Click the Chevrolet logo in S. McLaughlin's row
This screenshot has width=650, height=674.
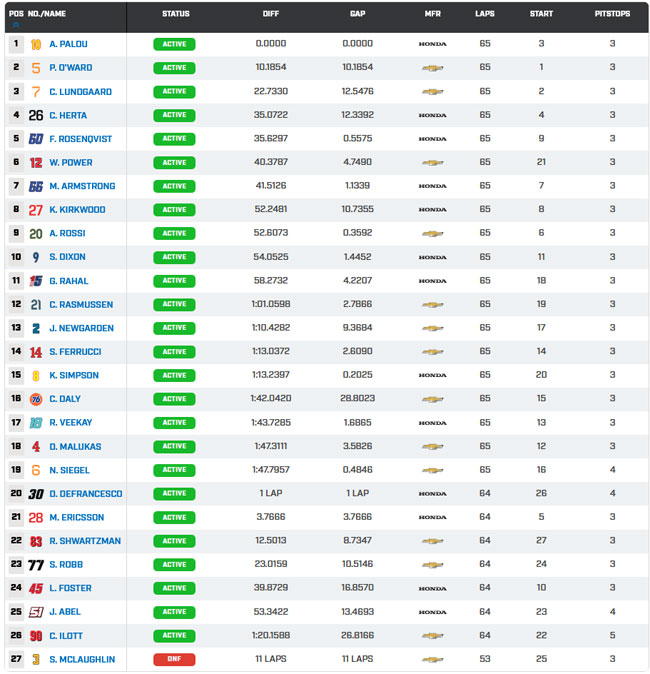[x=432, y=659]
